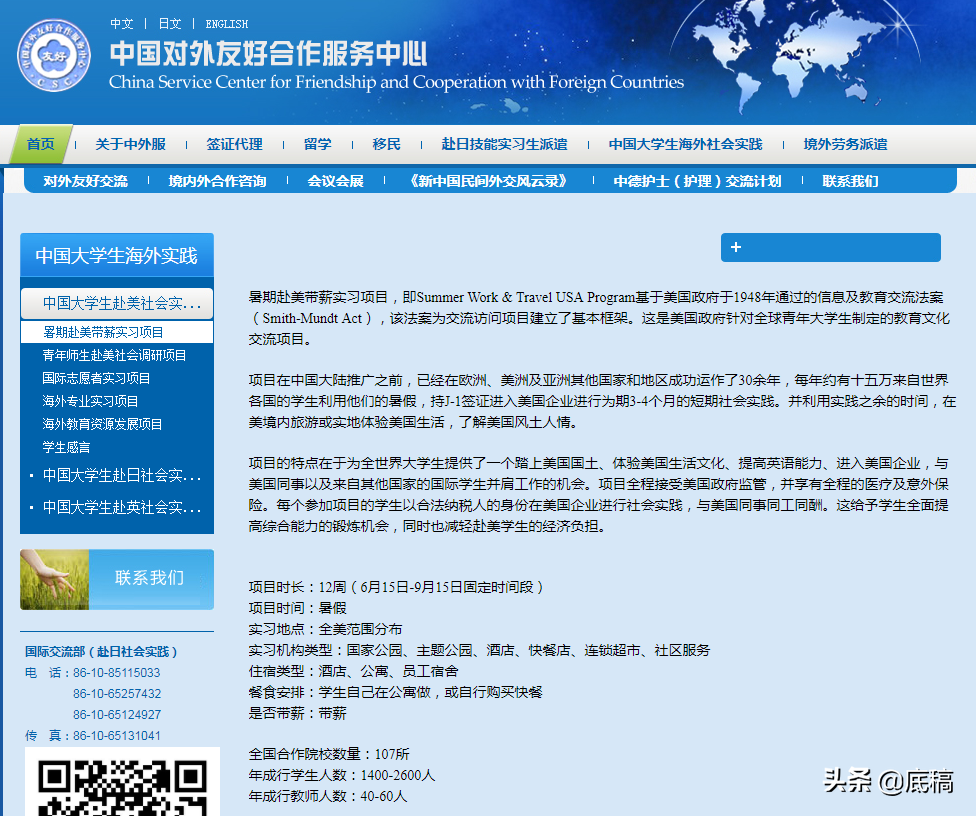The width and height of the screenshot is (976, 816).
Task: Switch to the 日文 version
Action: click(169, 22)
